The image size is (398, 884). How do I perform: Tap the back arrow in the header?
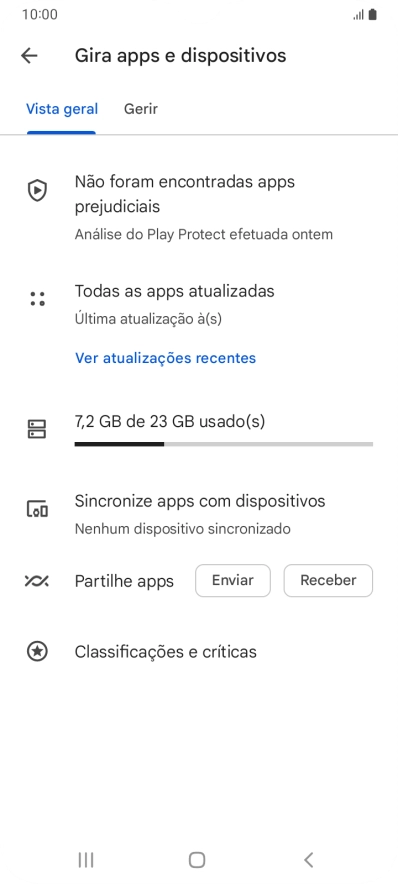point(29,55)
